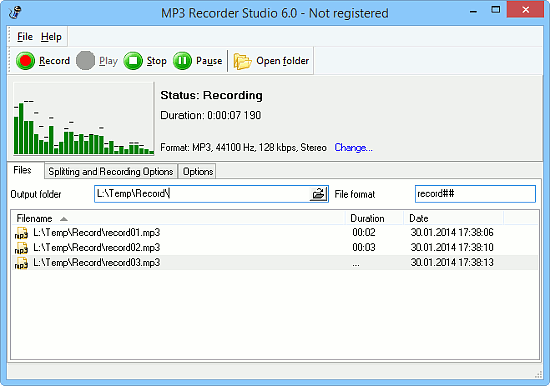550x386 pixels.
Task: Click the Open folder toolbar icon
Action: (x=242, y=61)
